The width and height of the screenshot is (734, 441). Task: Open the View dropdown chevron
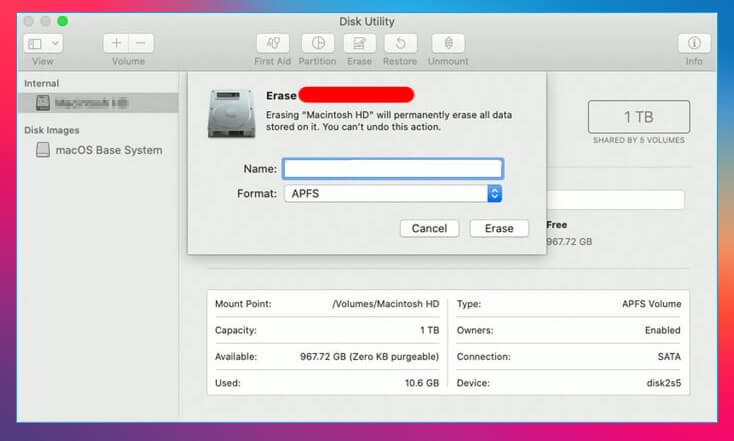point(55,44)
